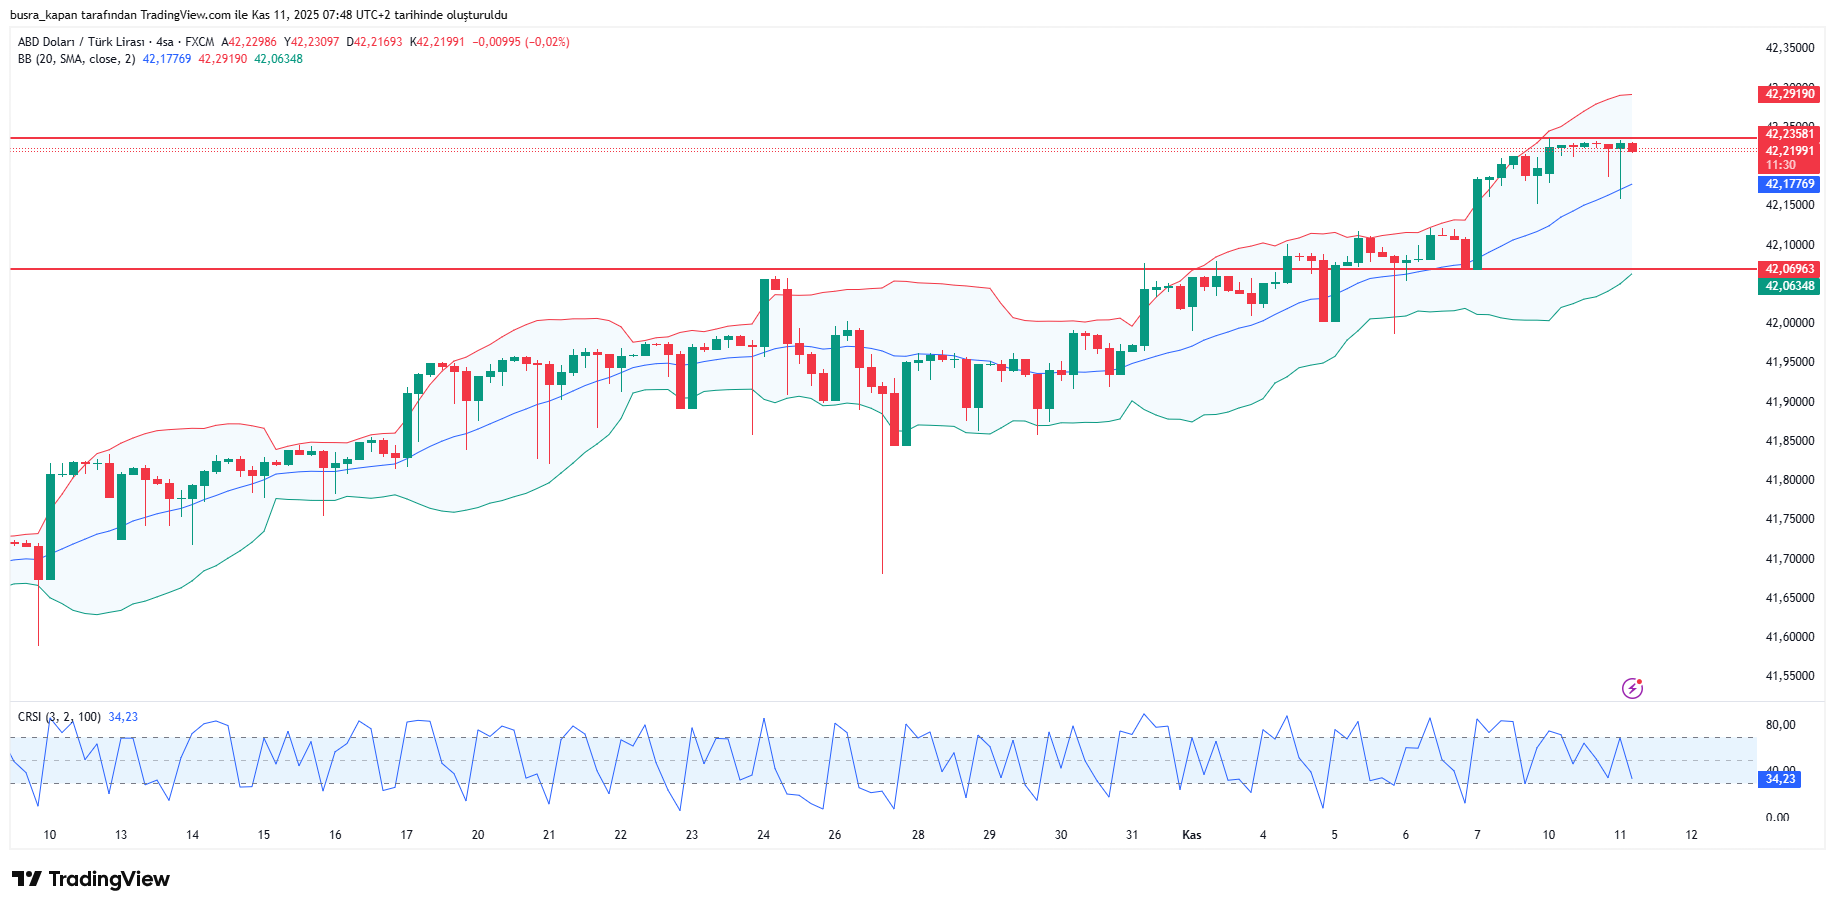Click the current price label 42,21991

click(x=1789, y=151)
